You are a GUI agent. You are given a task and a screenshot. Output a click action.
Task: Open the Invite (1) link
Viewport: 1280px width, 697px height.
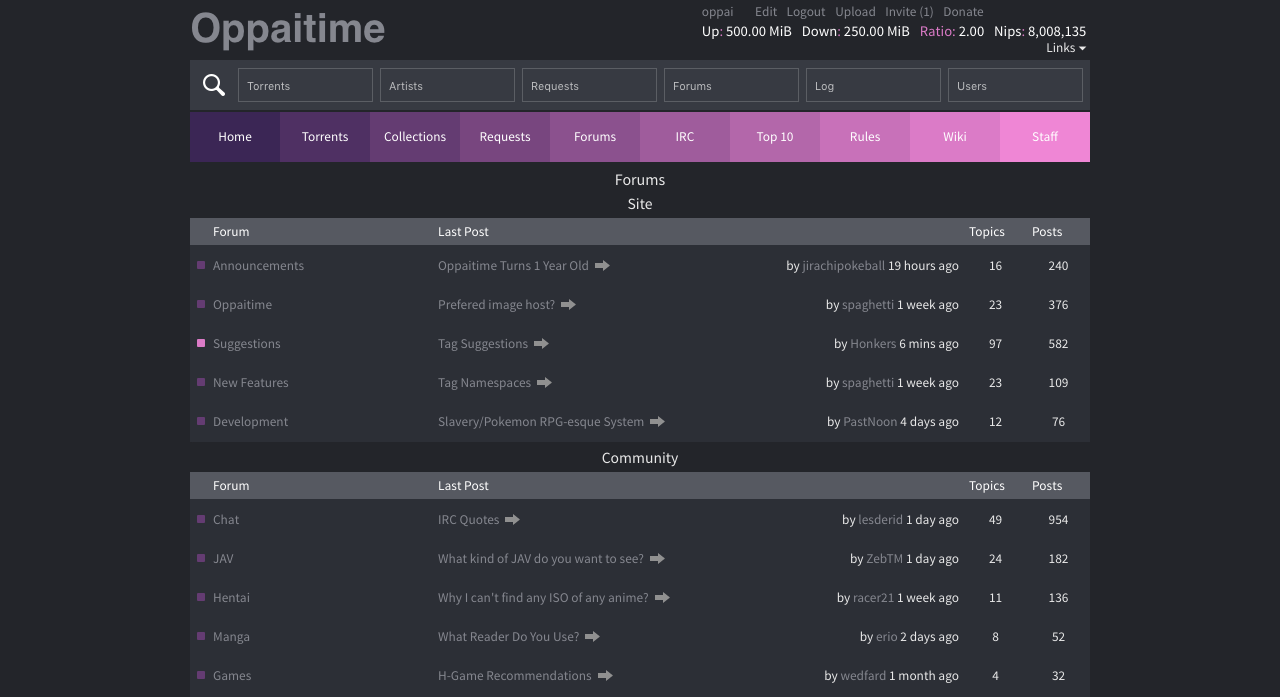tap(909, 12)
